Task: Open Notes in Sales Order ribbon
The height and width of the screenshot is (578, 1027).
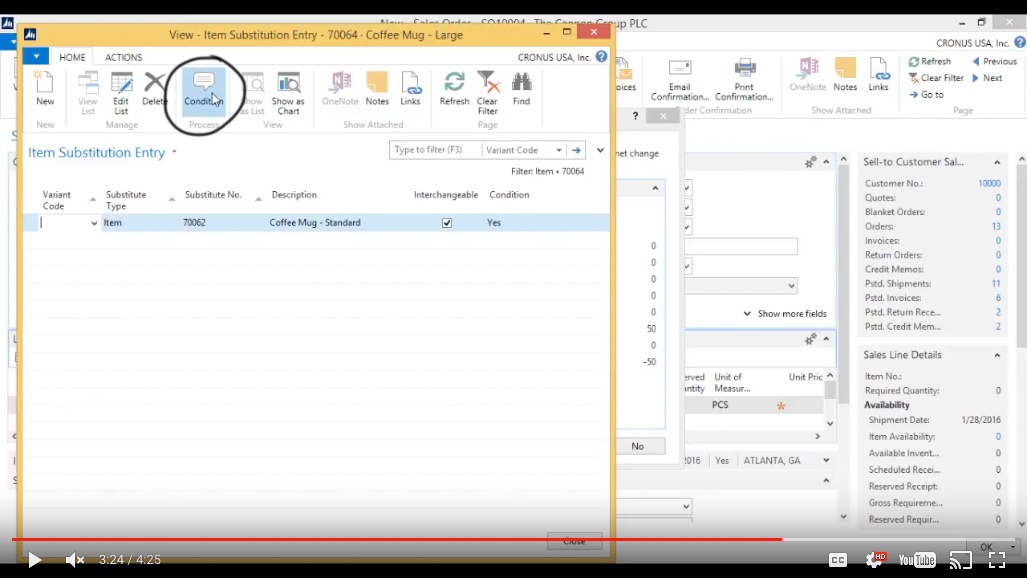Action: click(845, 75)
